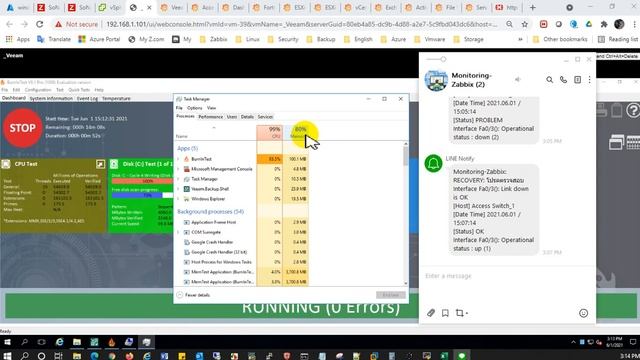The height and width of the screenshot is (360, 640).
Task: Bookmark this page with the star icon
Action: tap(524, 24)
